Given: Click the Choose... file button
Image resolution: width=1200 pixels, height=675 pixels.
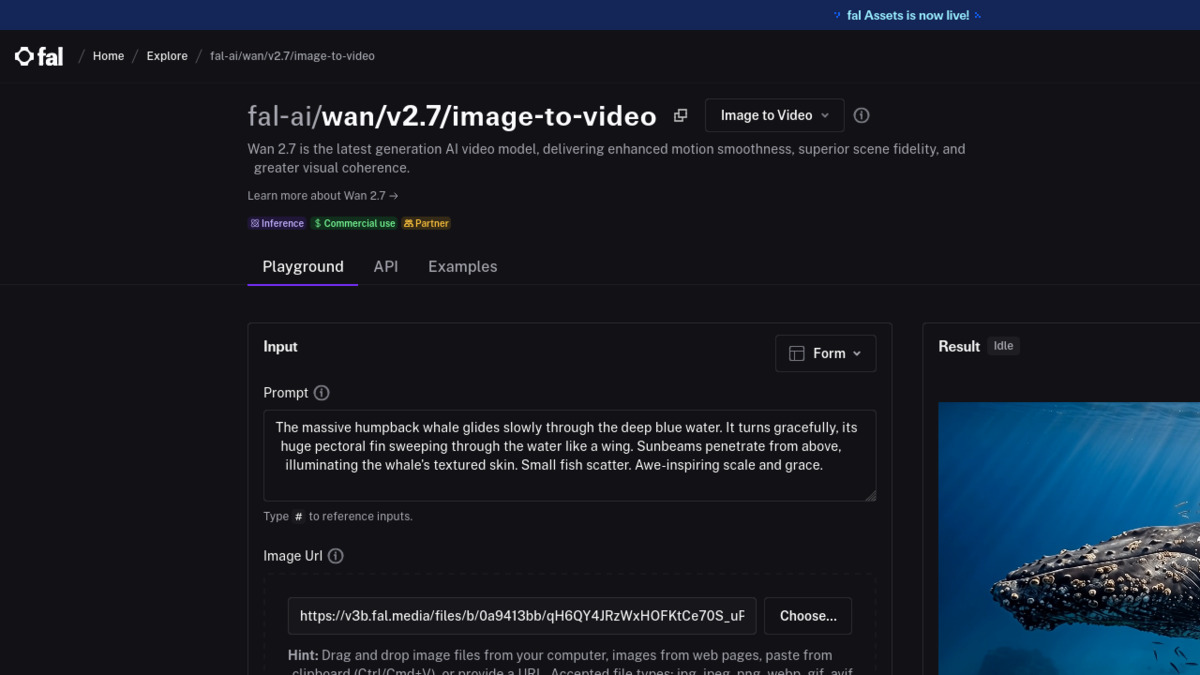Looking at the screenshot, I should 808,616.
